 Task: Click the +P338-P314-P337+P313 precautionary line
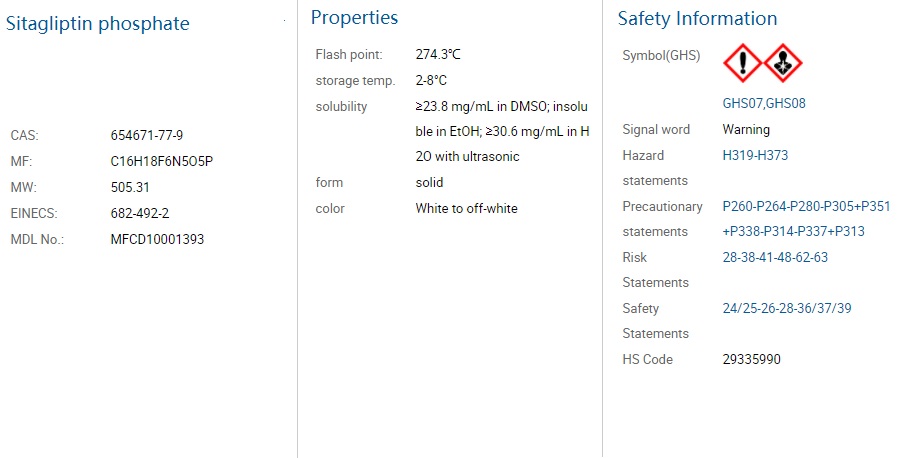pyautogui.click(x=794, y=231)
